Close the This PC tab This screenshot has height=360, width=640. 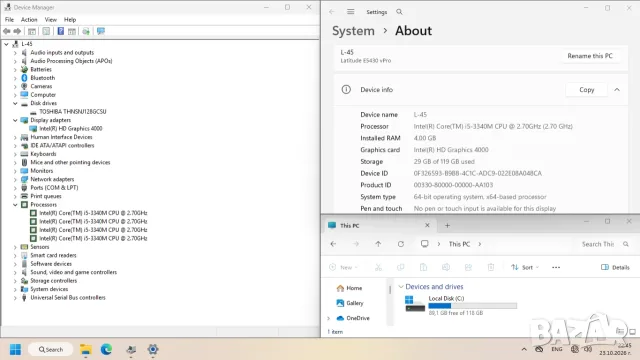(427, 225)
